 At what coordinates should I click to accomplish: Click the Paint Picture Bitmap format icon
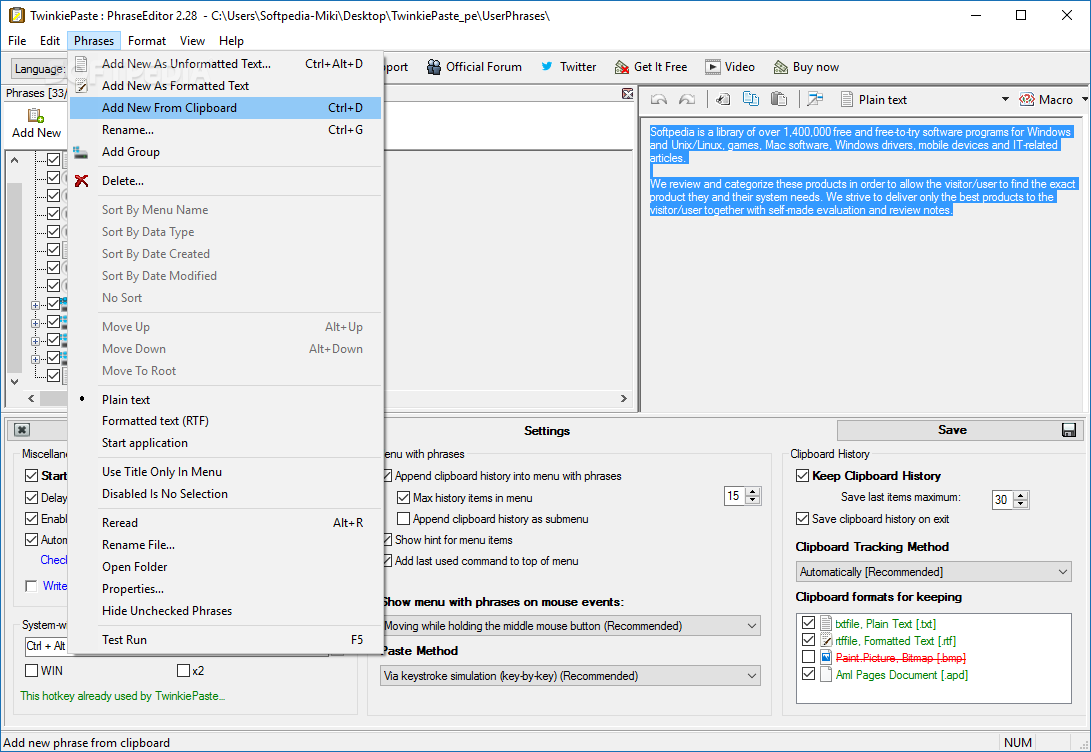[826, 657]
